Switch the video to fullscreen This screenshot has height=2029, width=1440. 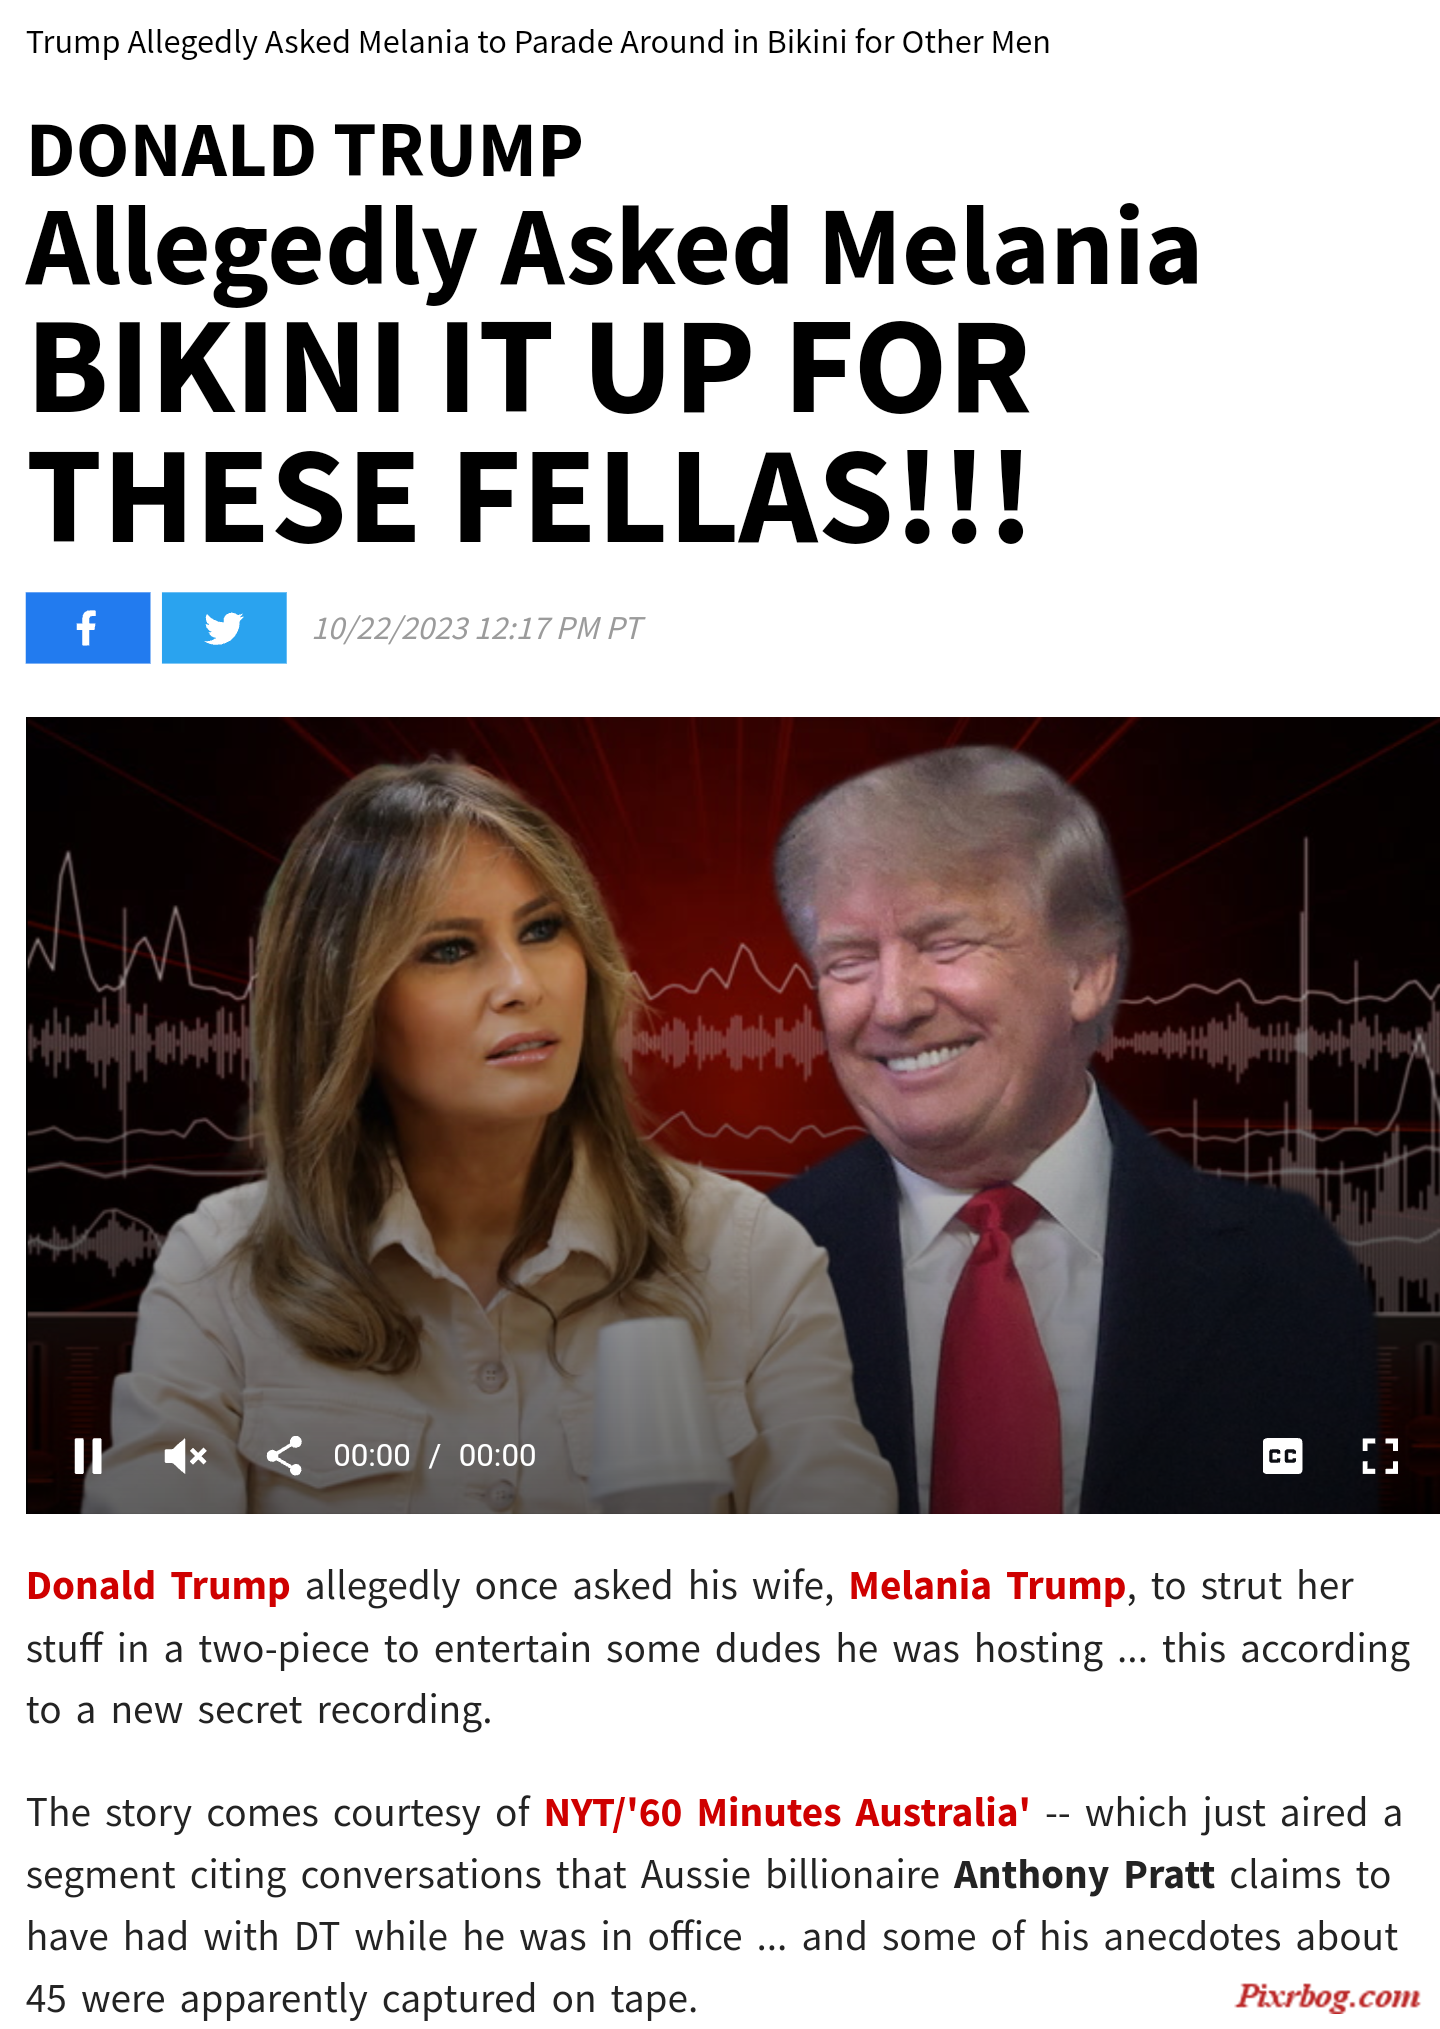pyautogui.click(x=1380, y=1456)
